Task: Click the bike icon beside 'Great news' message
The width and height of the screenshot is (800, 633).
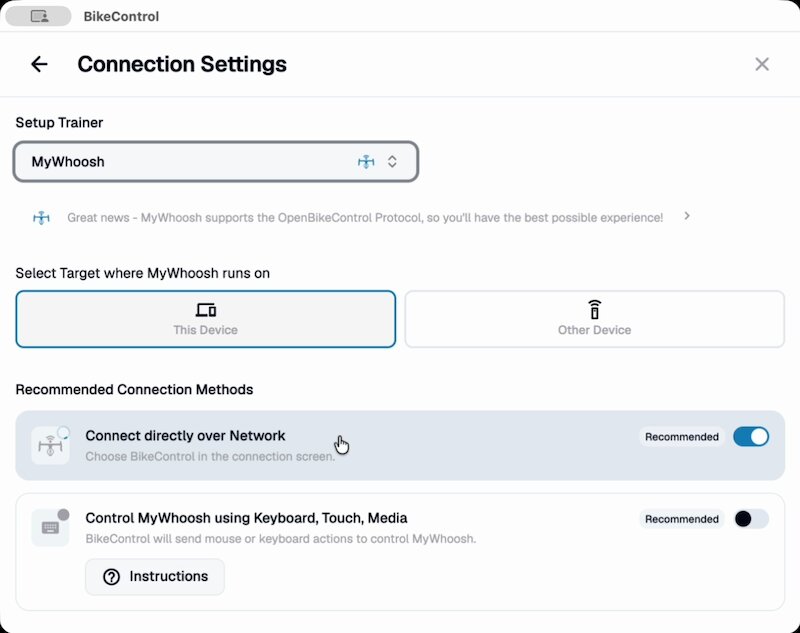Action: [x=41, y=218]
